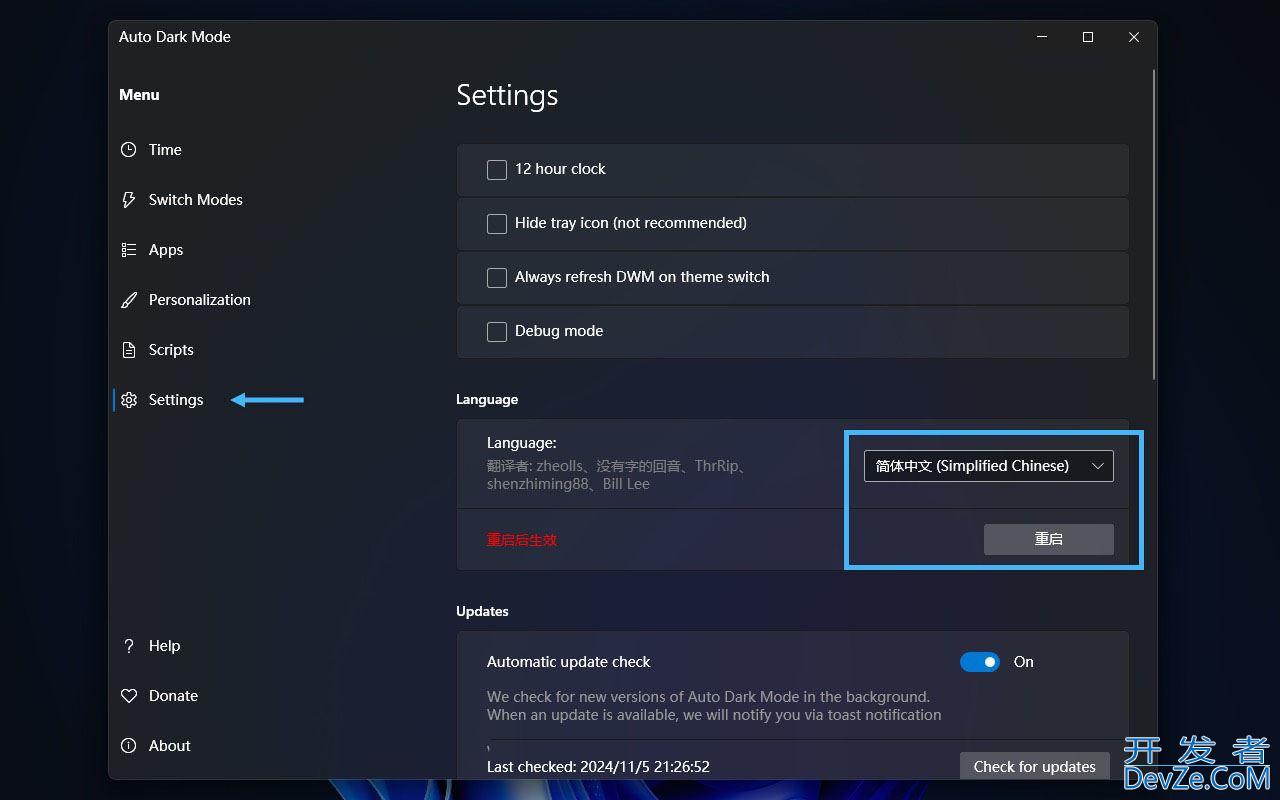Check Hide tray icon option
This screenshot has width=1280, height=800.
point(497,224)
